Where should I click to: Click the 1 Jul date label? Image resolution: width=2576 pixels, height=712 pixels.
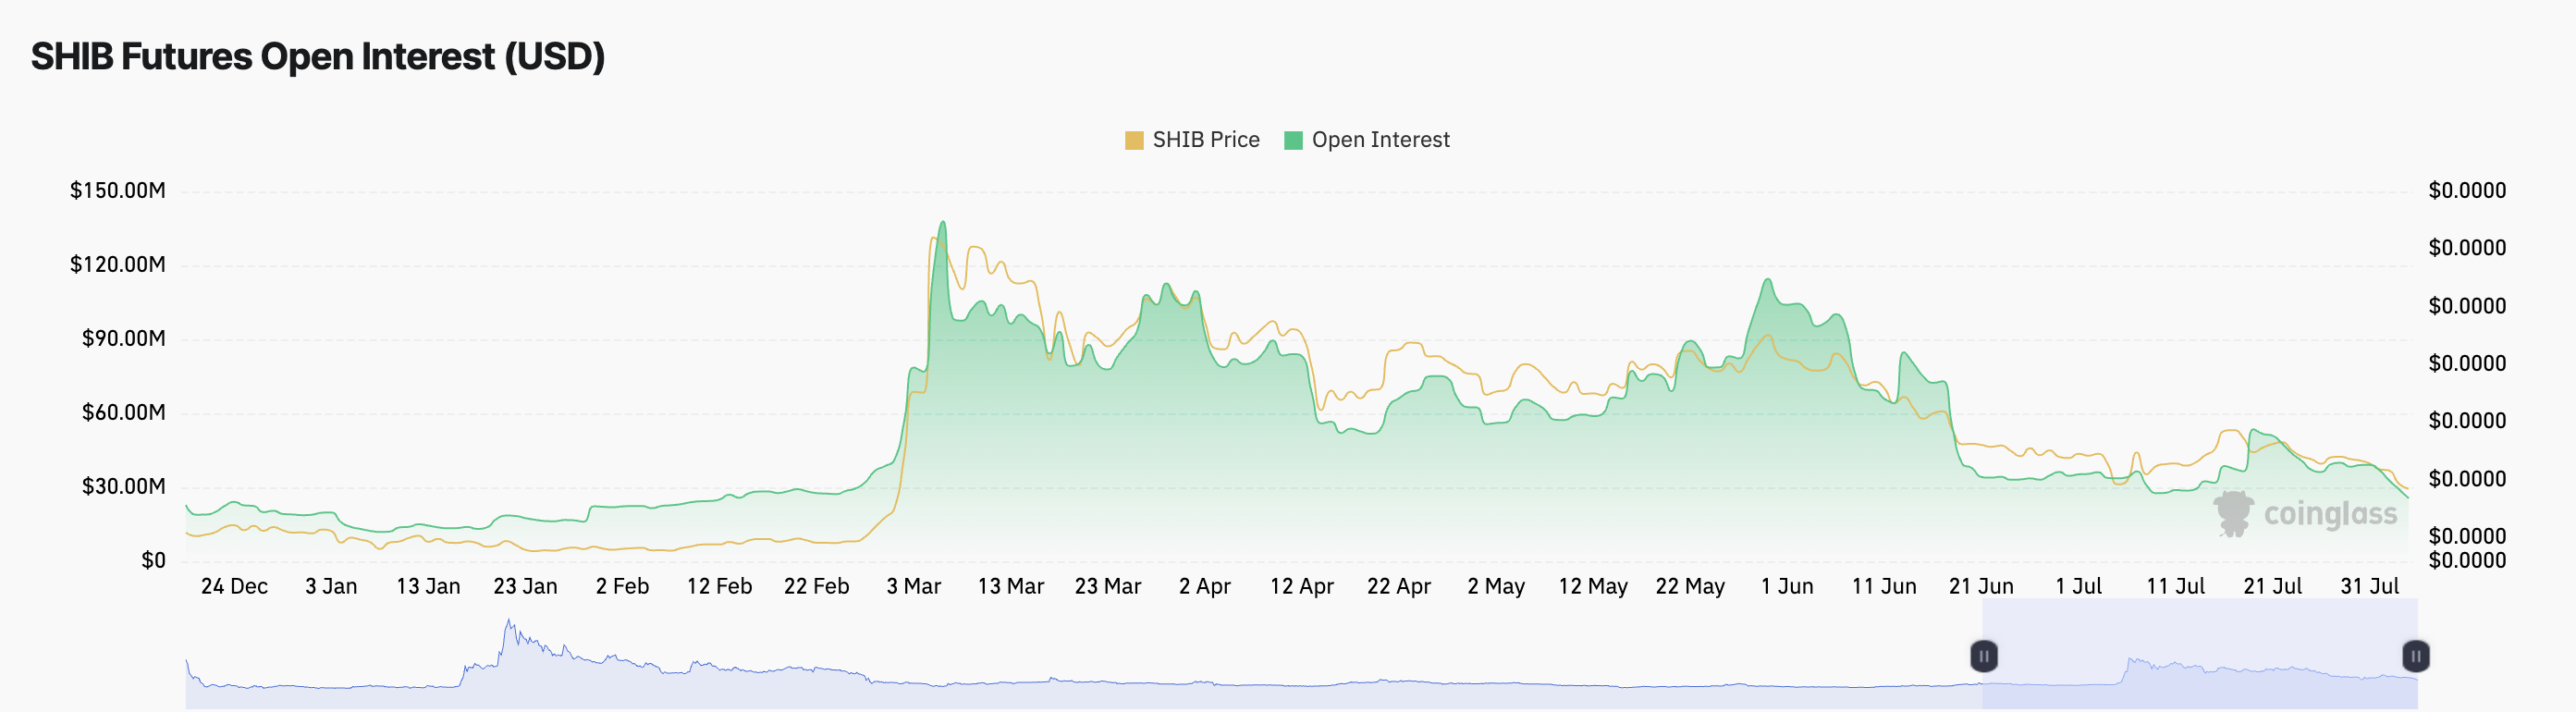(2077, 586)
